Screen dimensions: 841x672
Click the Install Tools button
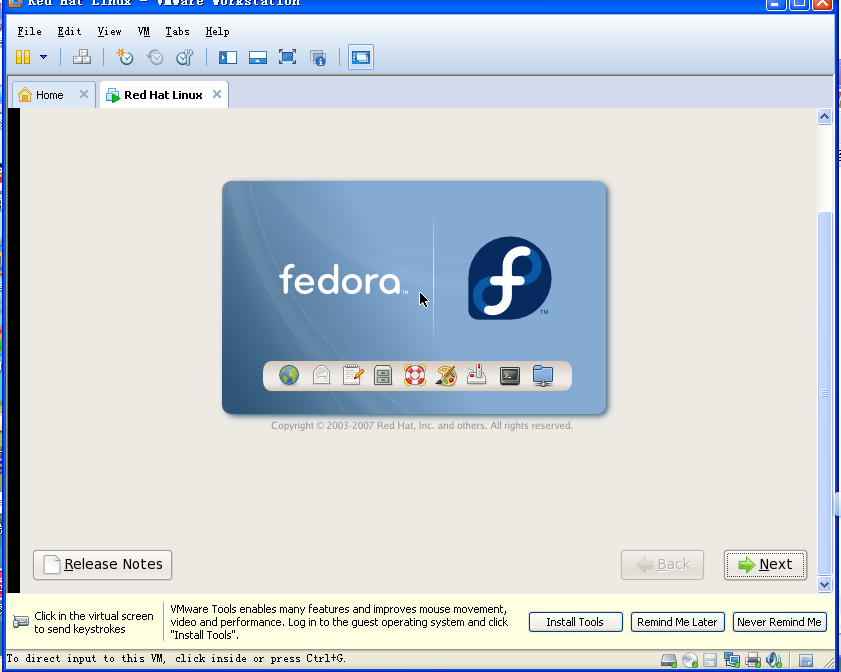pyautogui.click(x=575, y=621)
